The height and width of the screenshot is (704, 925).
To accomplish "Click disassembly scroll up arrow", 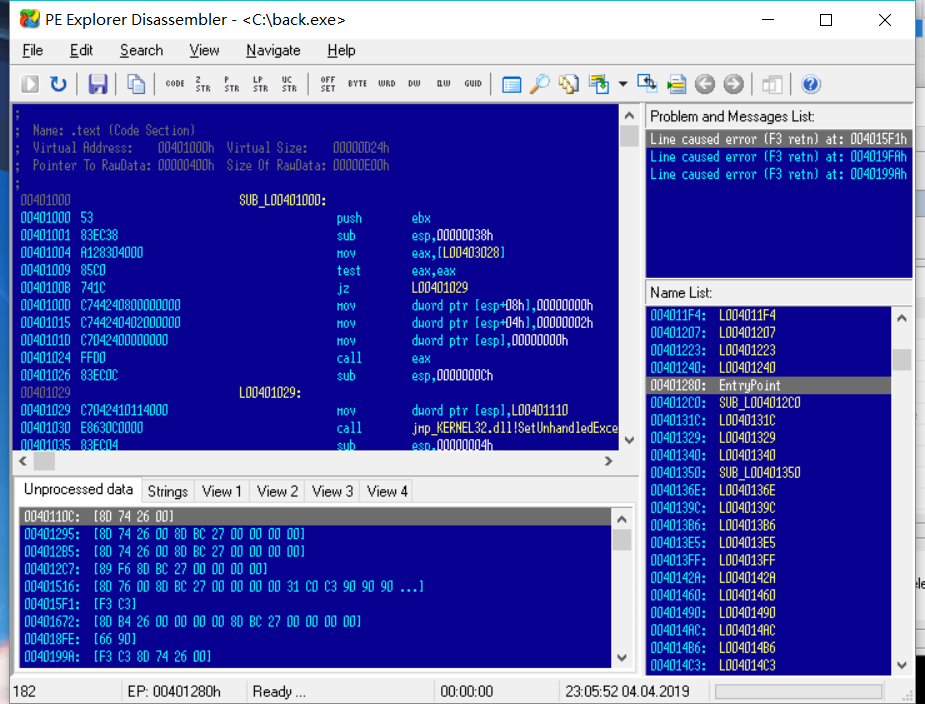I will 629,116.
